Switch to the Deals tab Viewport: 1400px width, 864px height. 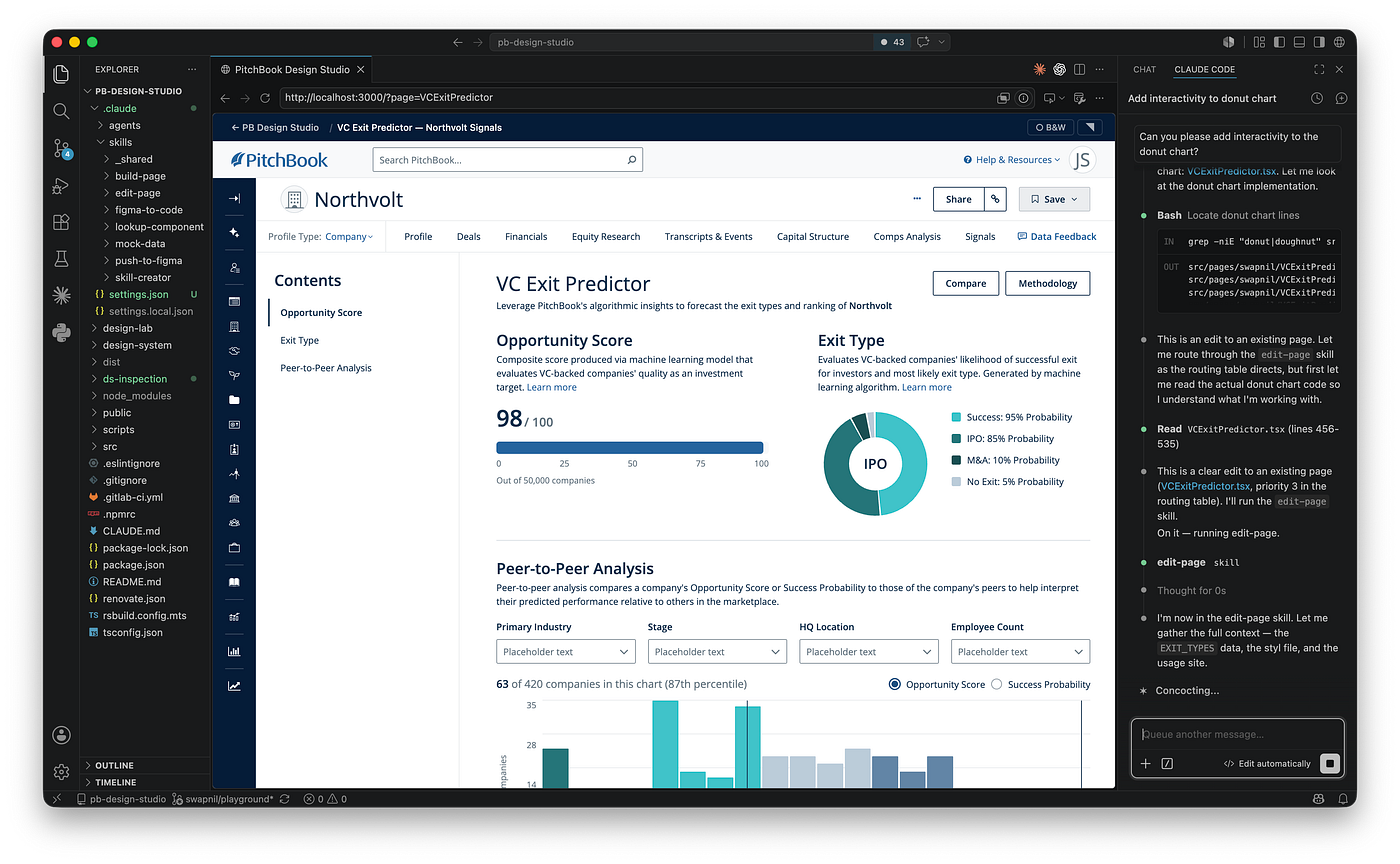[x=469, y=237]
